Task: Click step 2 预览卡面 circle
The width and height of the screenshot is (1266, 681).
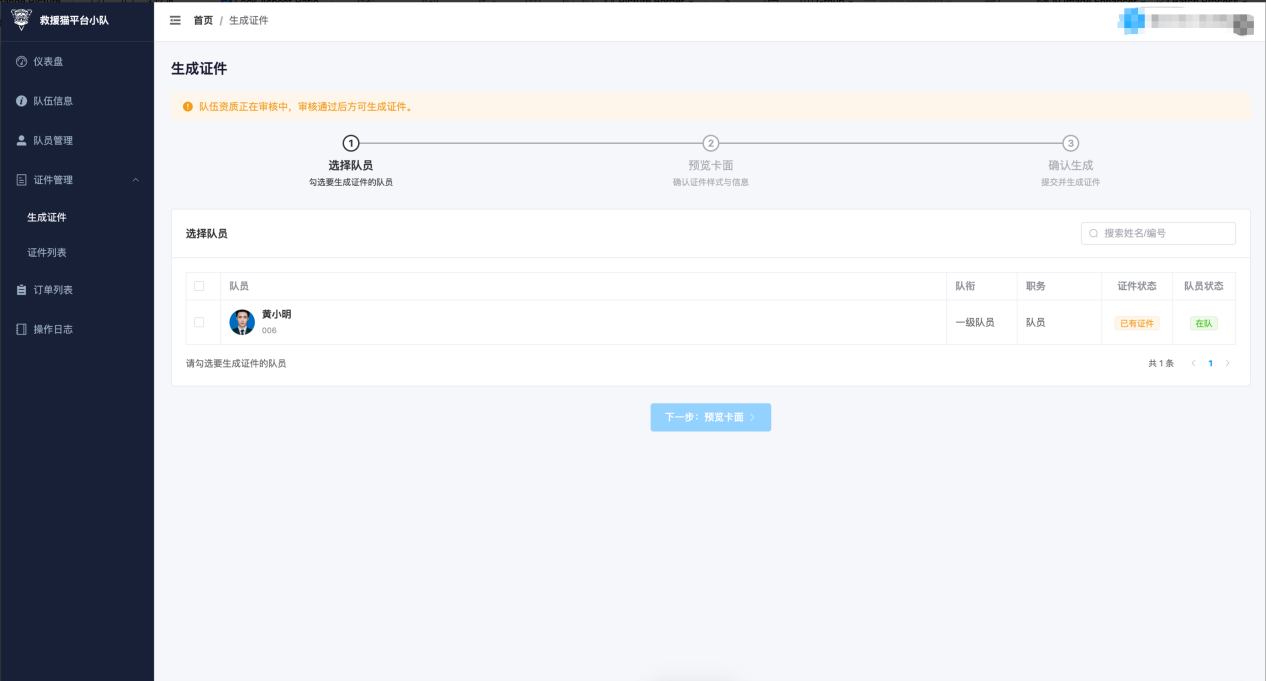Action: click(710, 143)
